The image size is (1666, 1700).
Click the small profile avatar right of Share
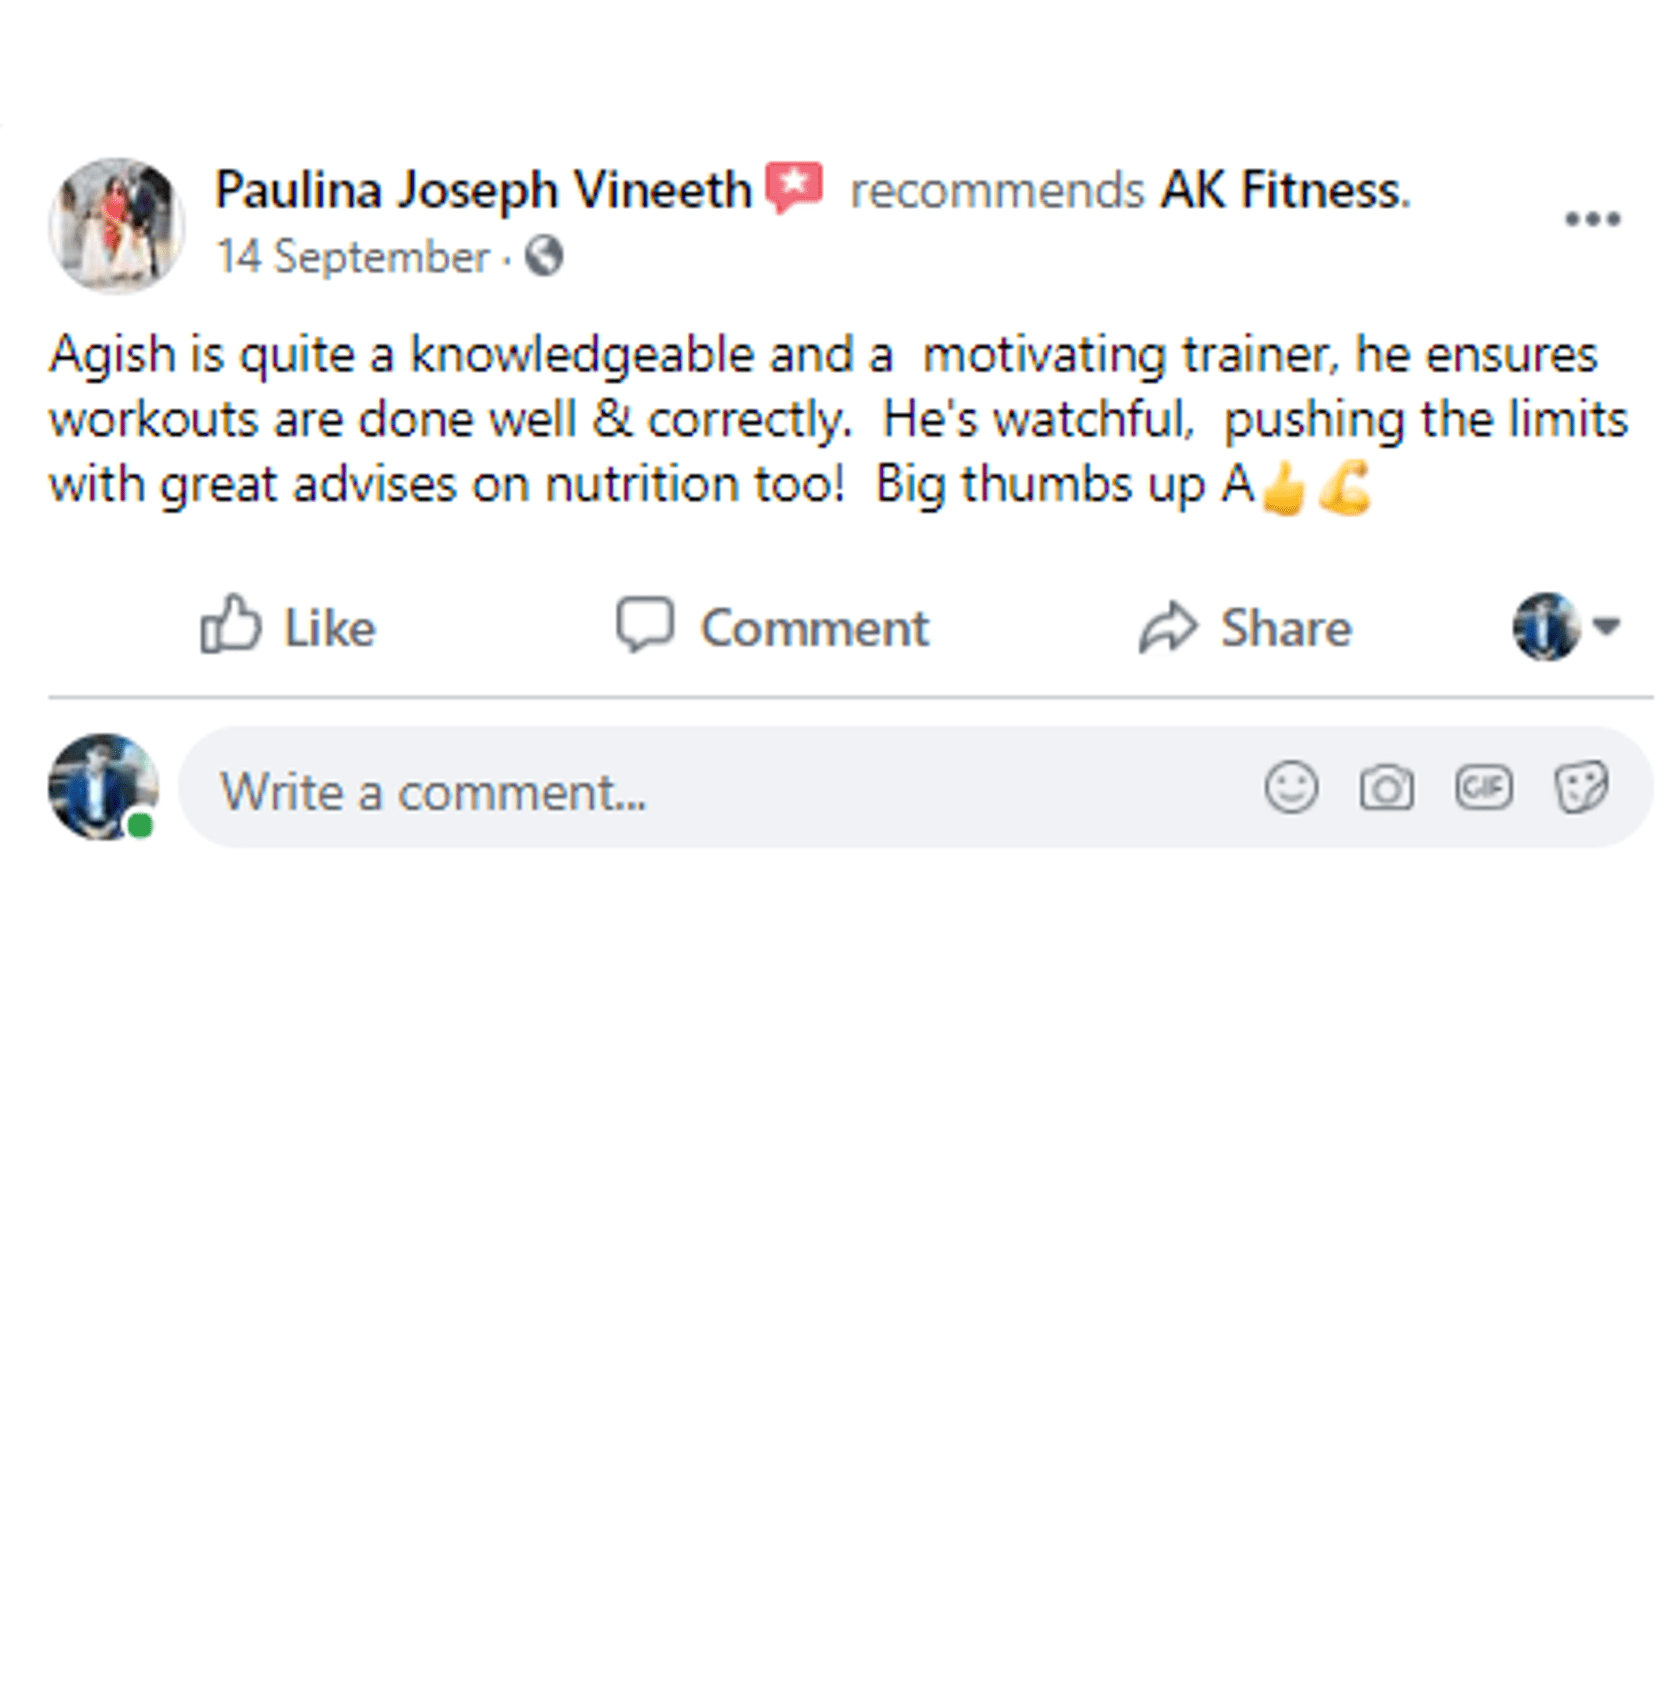[1545, 627]
